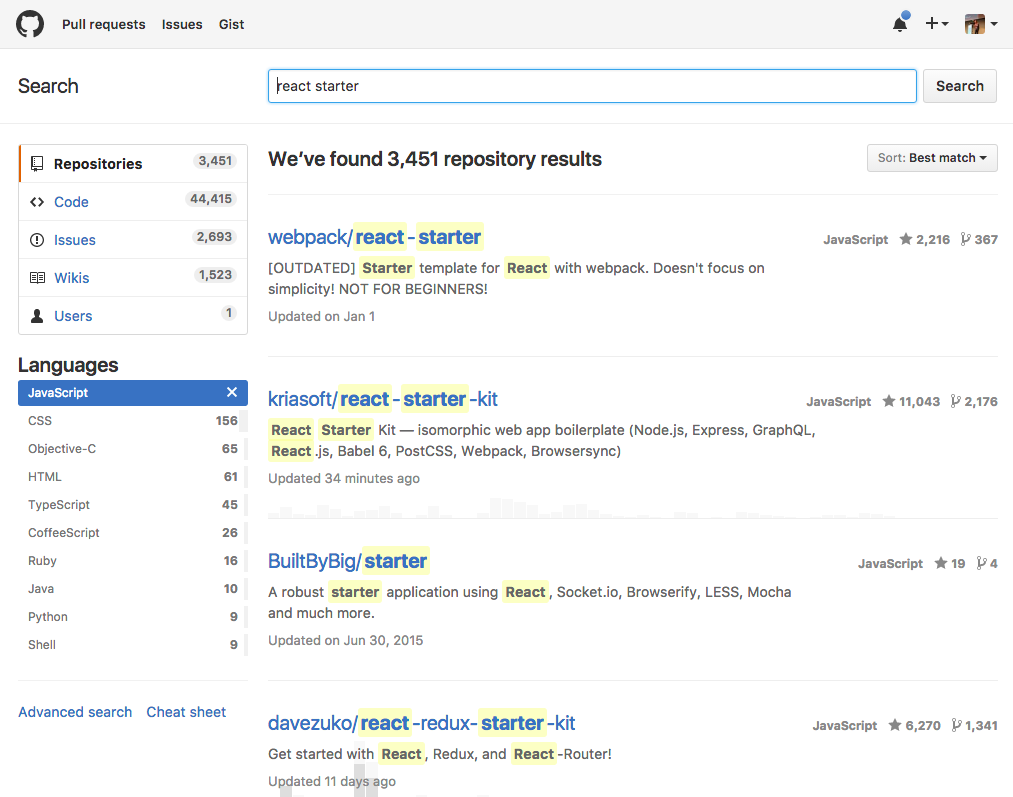Screen dimensions: 1013x797
Task: Filter results by HTML language
Action: pos(132,477)
